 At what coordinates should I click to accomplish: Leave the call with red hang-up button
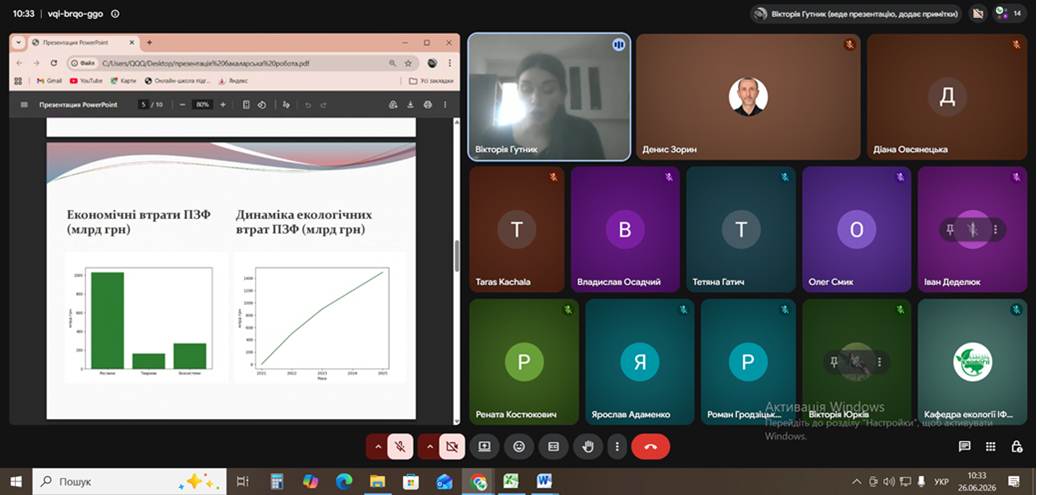(x=651, y=447)
